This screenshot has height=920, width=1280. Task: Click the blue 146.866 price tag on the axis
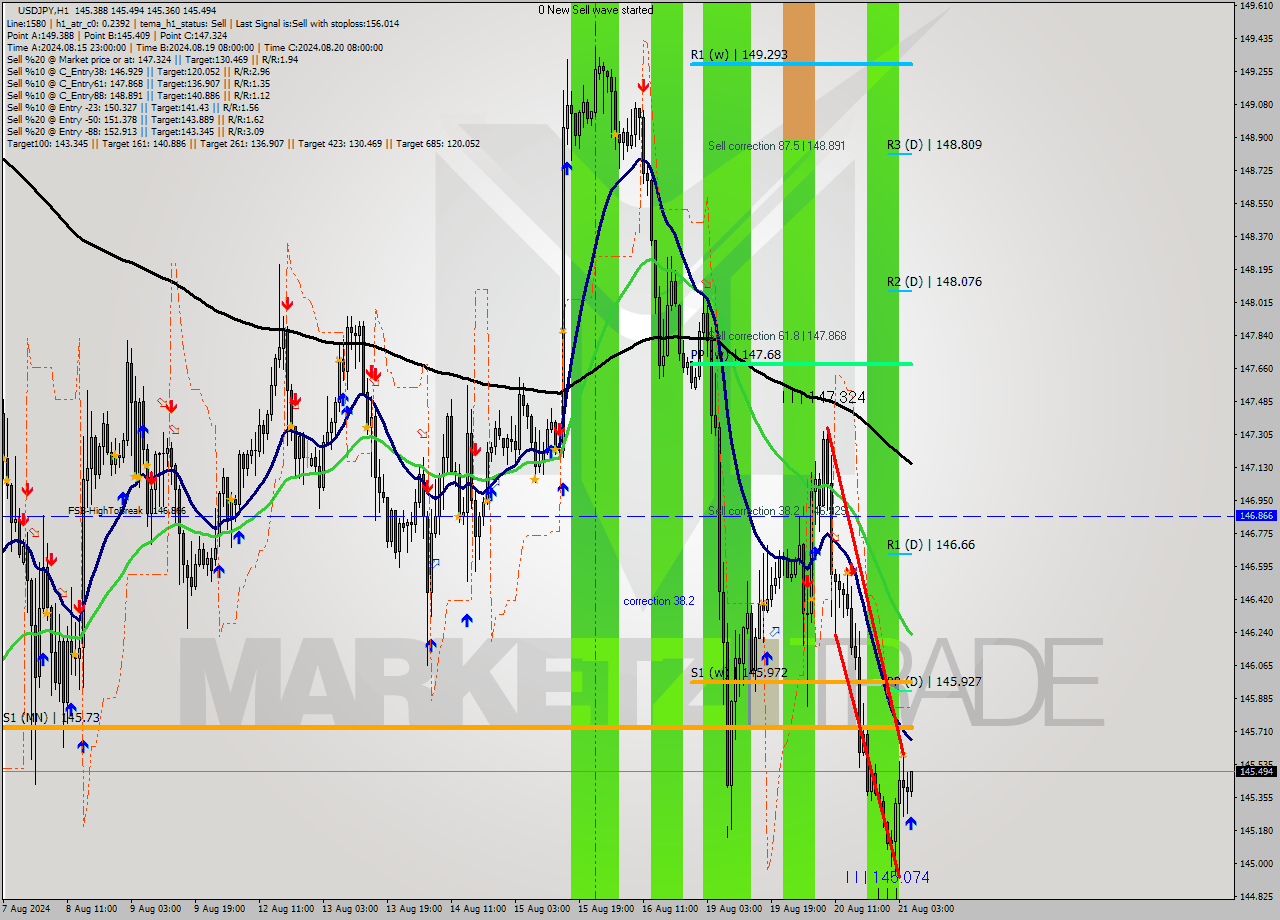pos(1256,516)
